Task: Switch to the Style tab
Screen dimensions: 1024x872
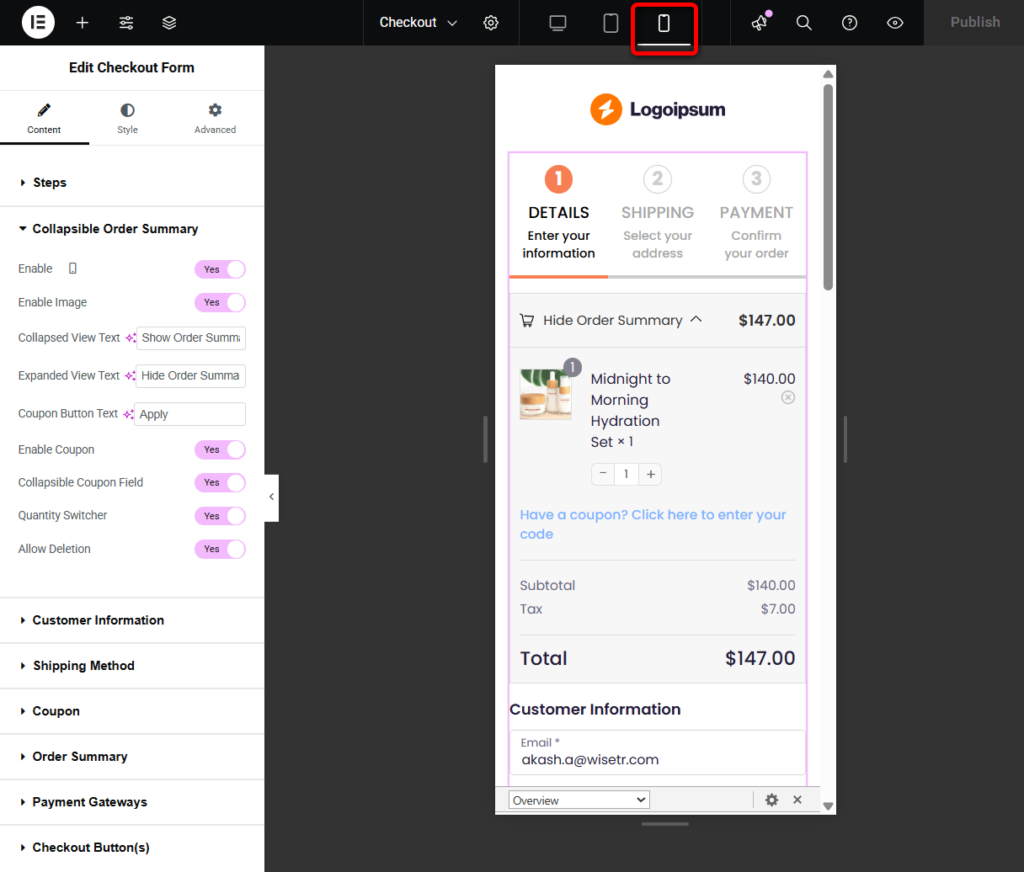Action: pos(127,118)
